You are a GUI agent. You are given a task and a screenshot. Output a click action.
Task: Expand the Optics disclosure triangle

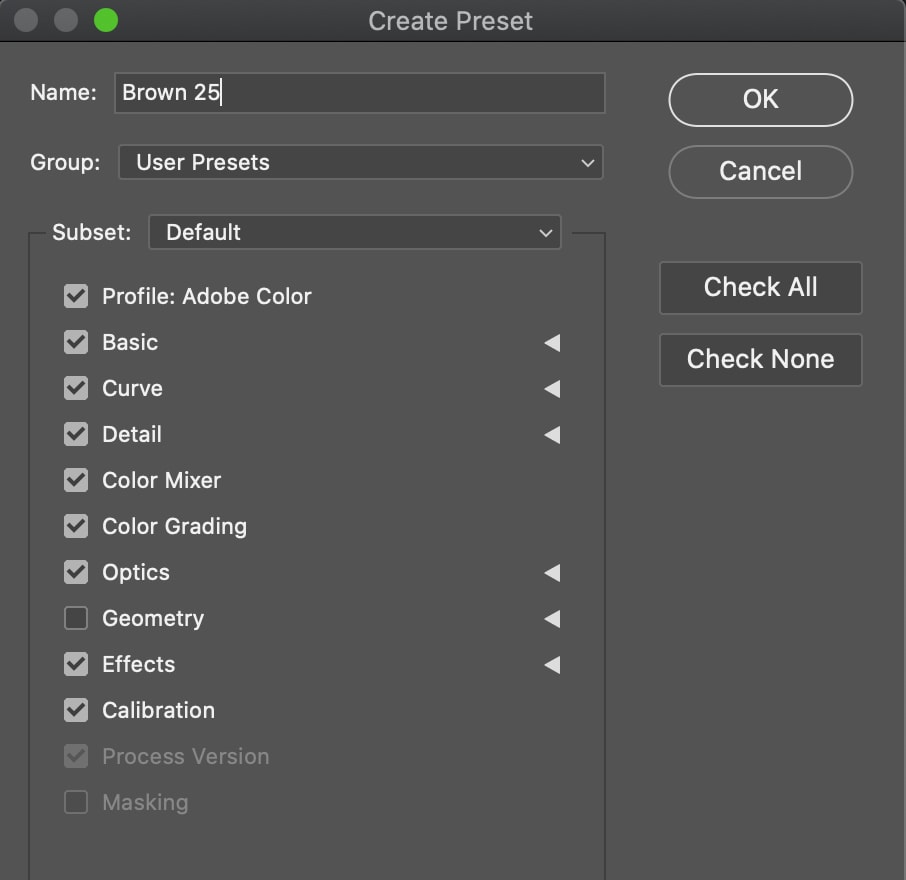(552, 573)
